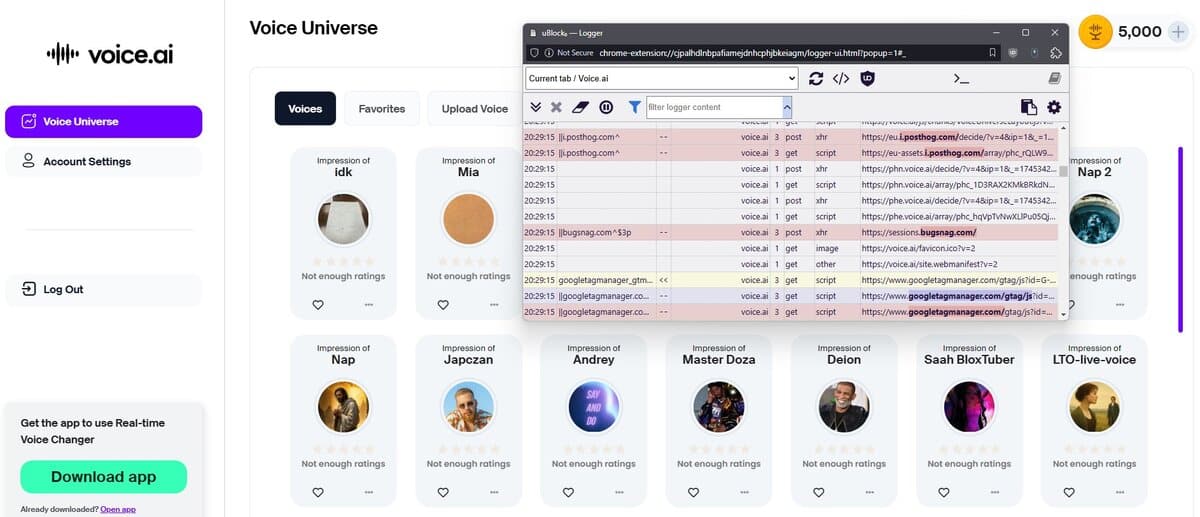Favorite the Deion voice with its heart

click(x=819, y=492)
